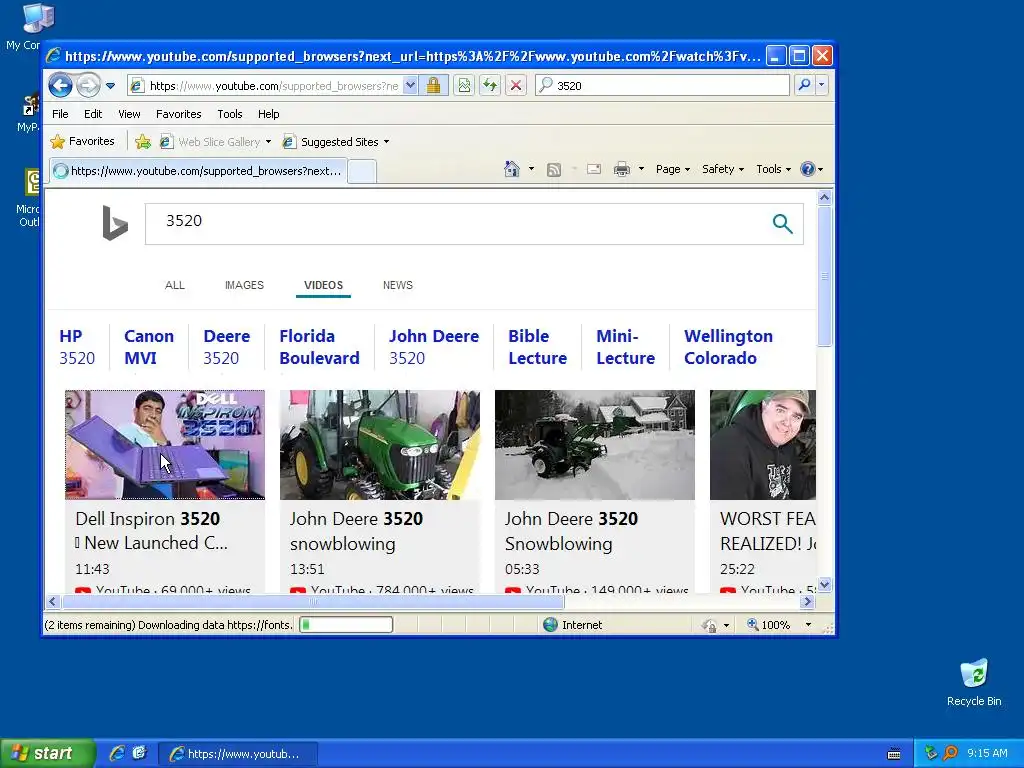Click the Deere 3520 suggestion
This screenshot has height=768, width=1024.
pos(227,347)
